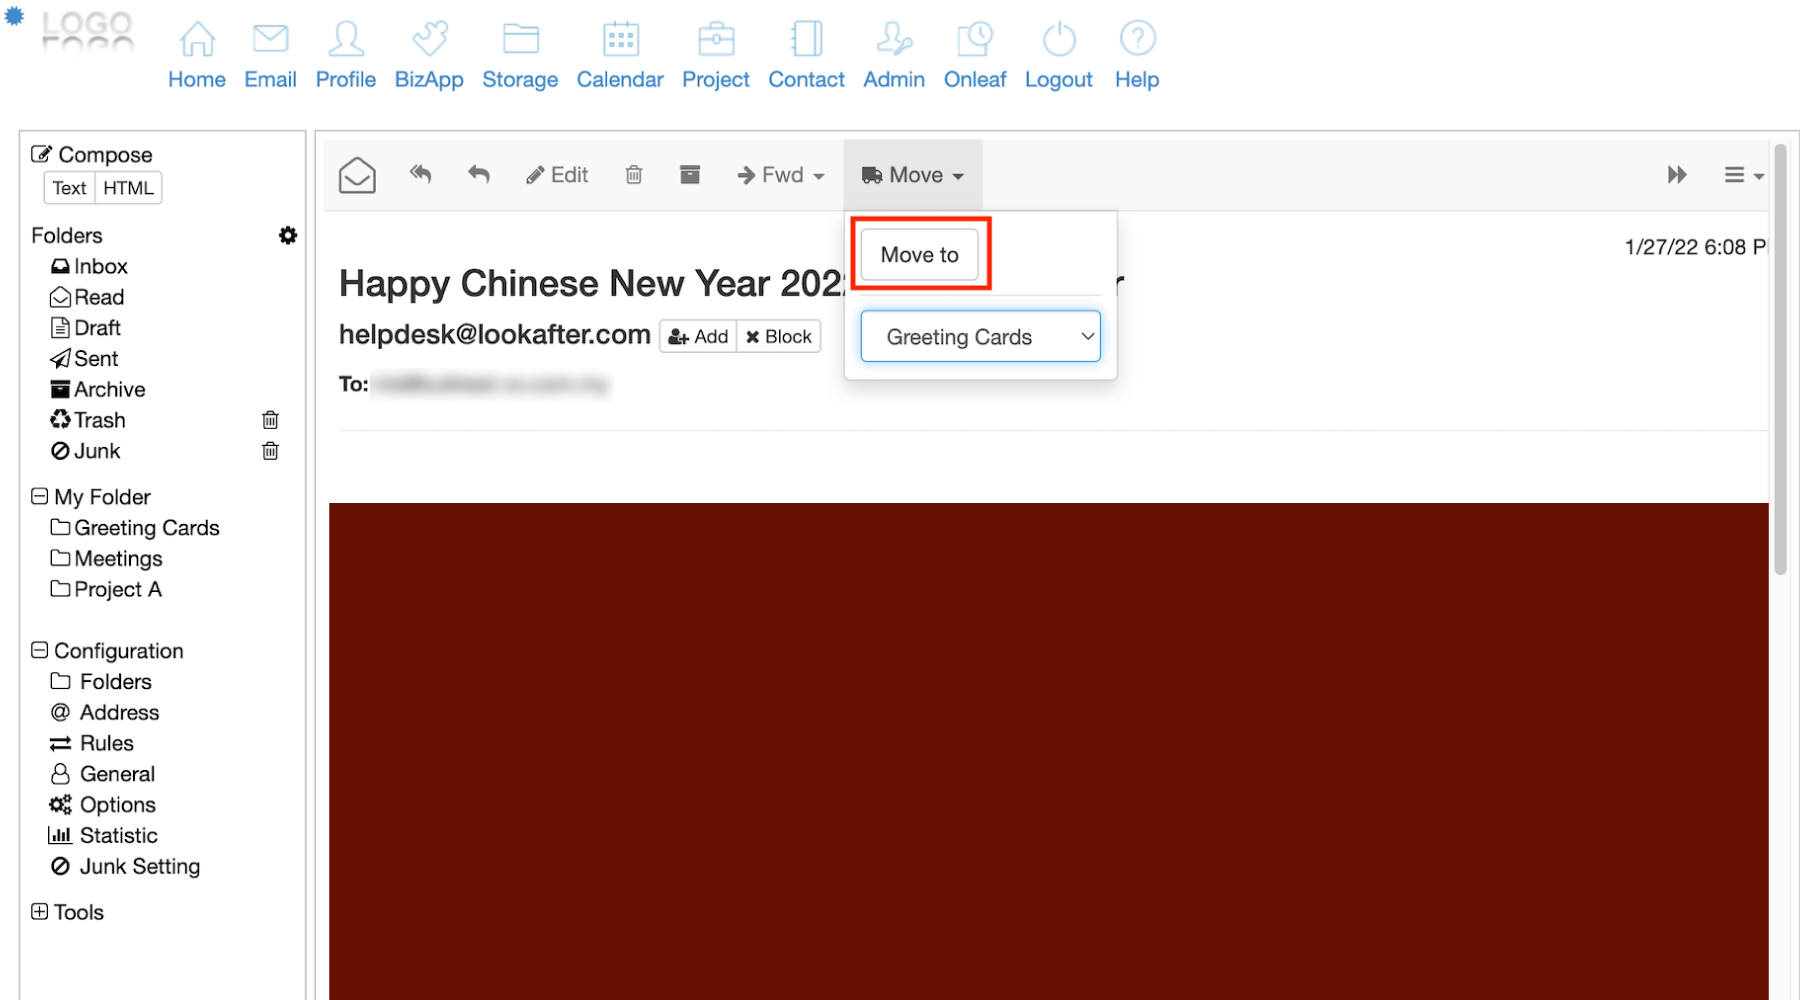Block the sender helpdesk@lookafter.com
1800x1000 pixels.
click(779, 337)
